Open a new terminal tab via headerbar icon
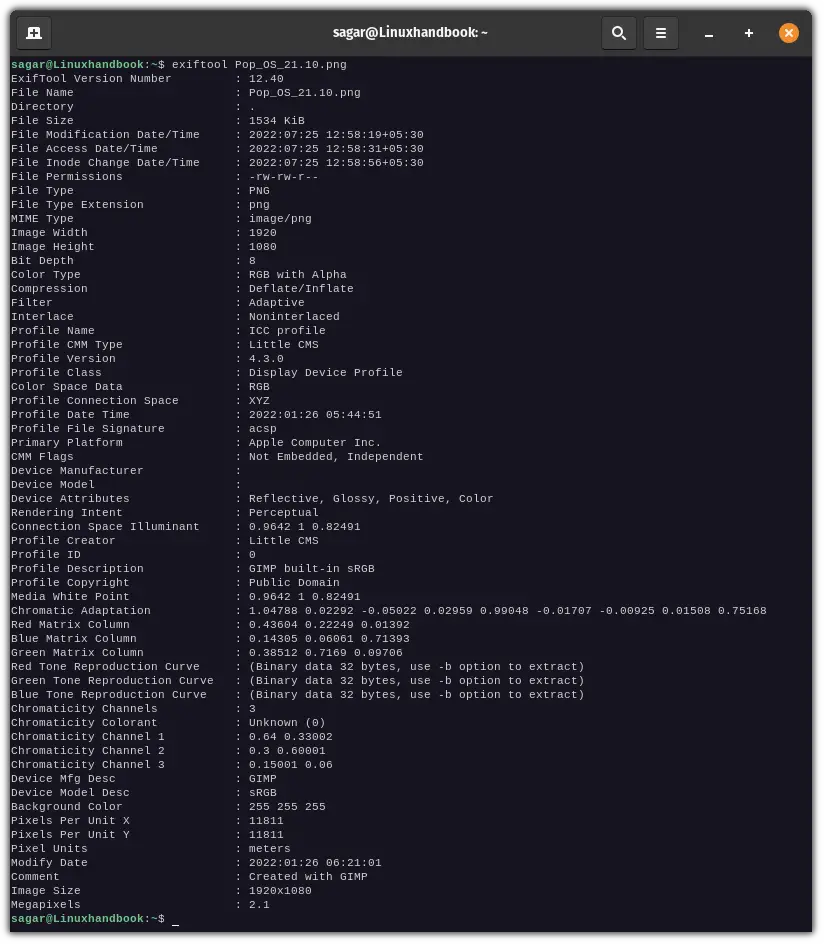Image resolution: width=824 pixels, height=944 pixels. coord(33,32)
